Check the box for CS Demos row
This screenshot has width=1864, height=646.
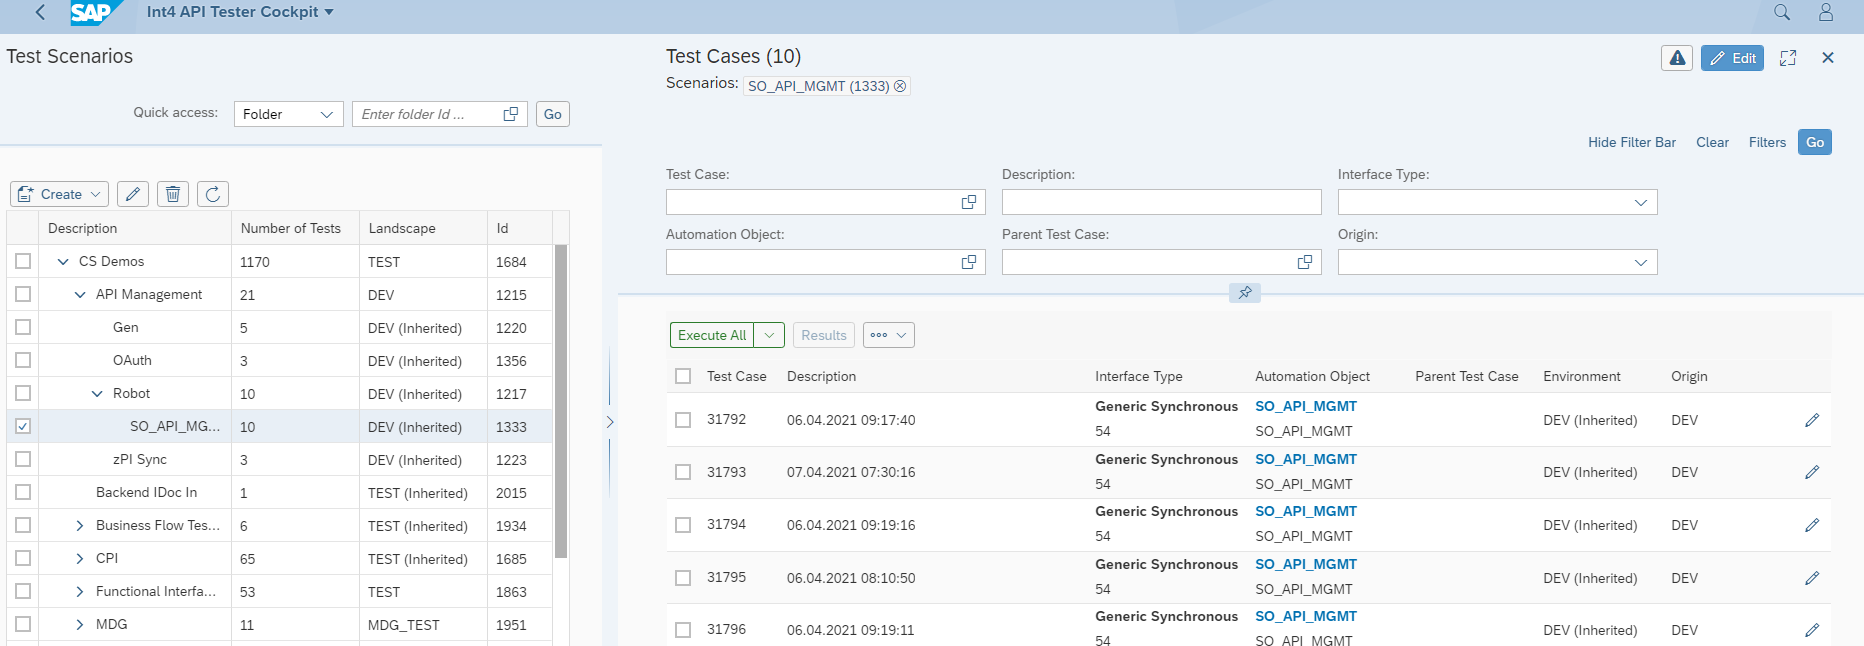[23, 261]
